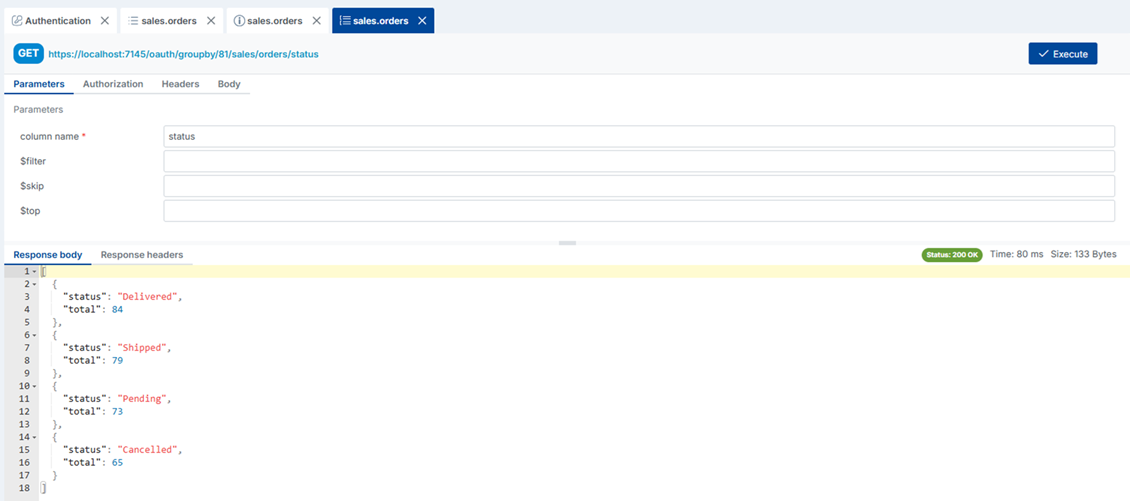Click the request URL link
This screenshot has height=501, width=1130.
[183, 54]
